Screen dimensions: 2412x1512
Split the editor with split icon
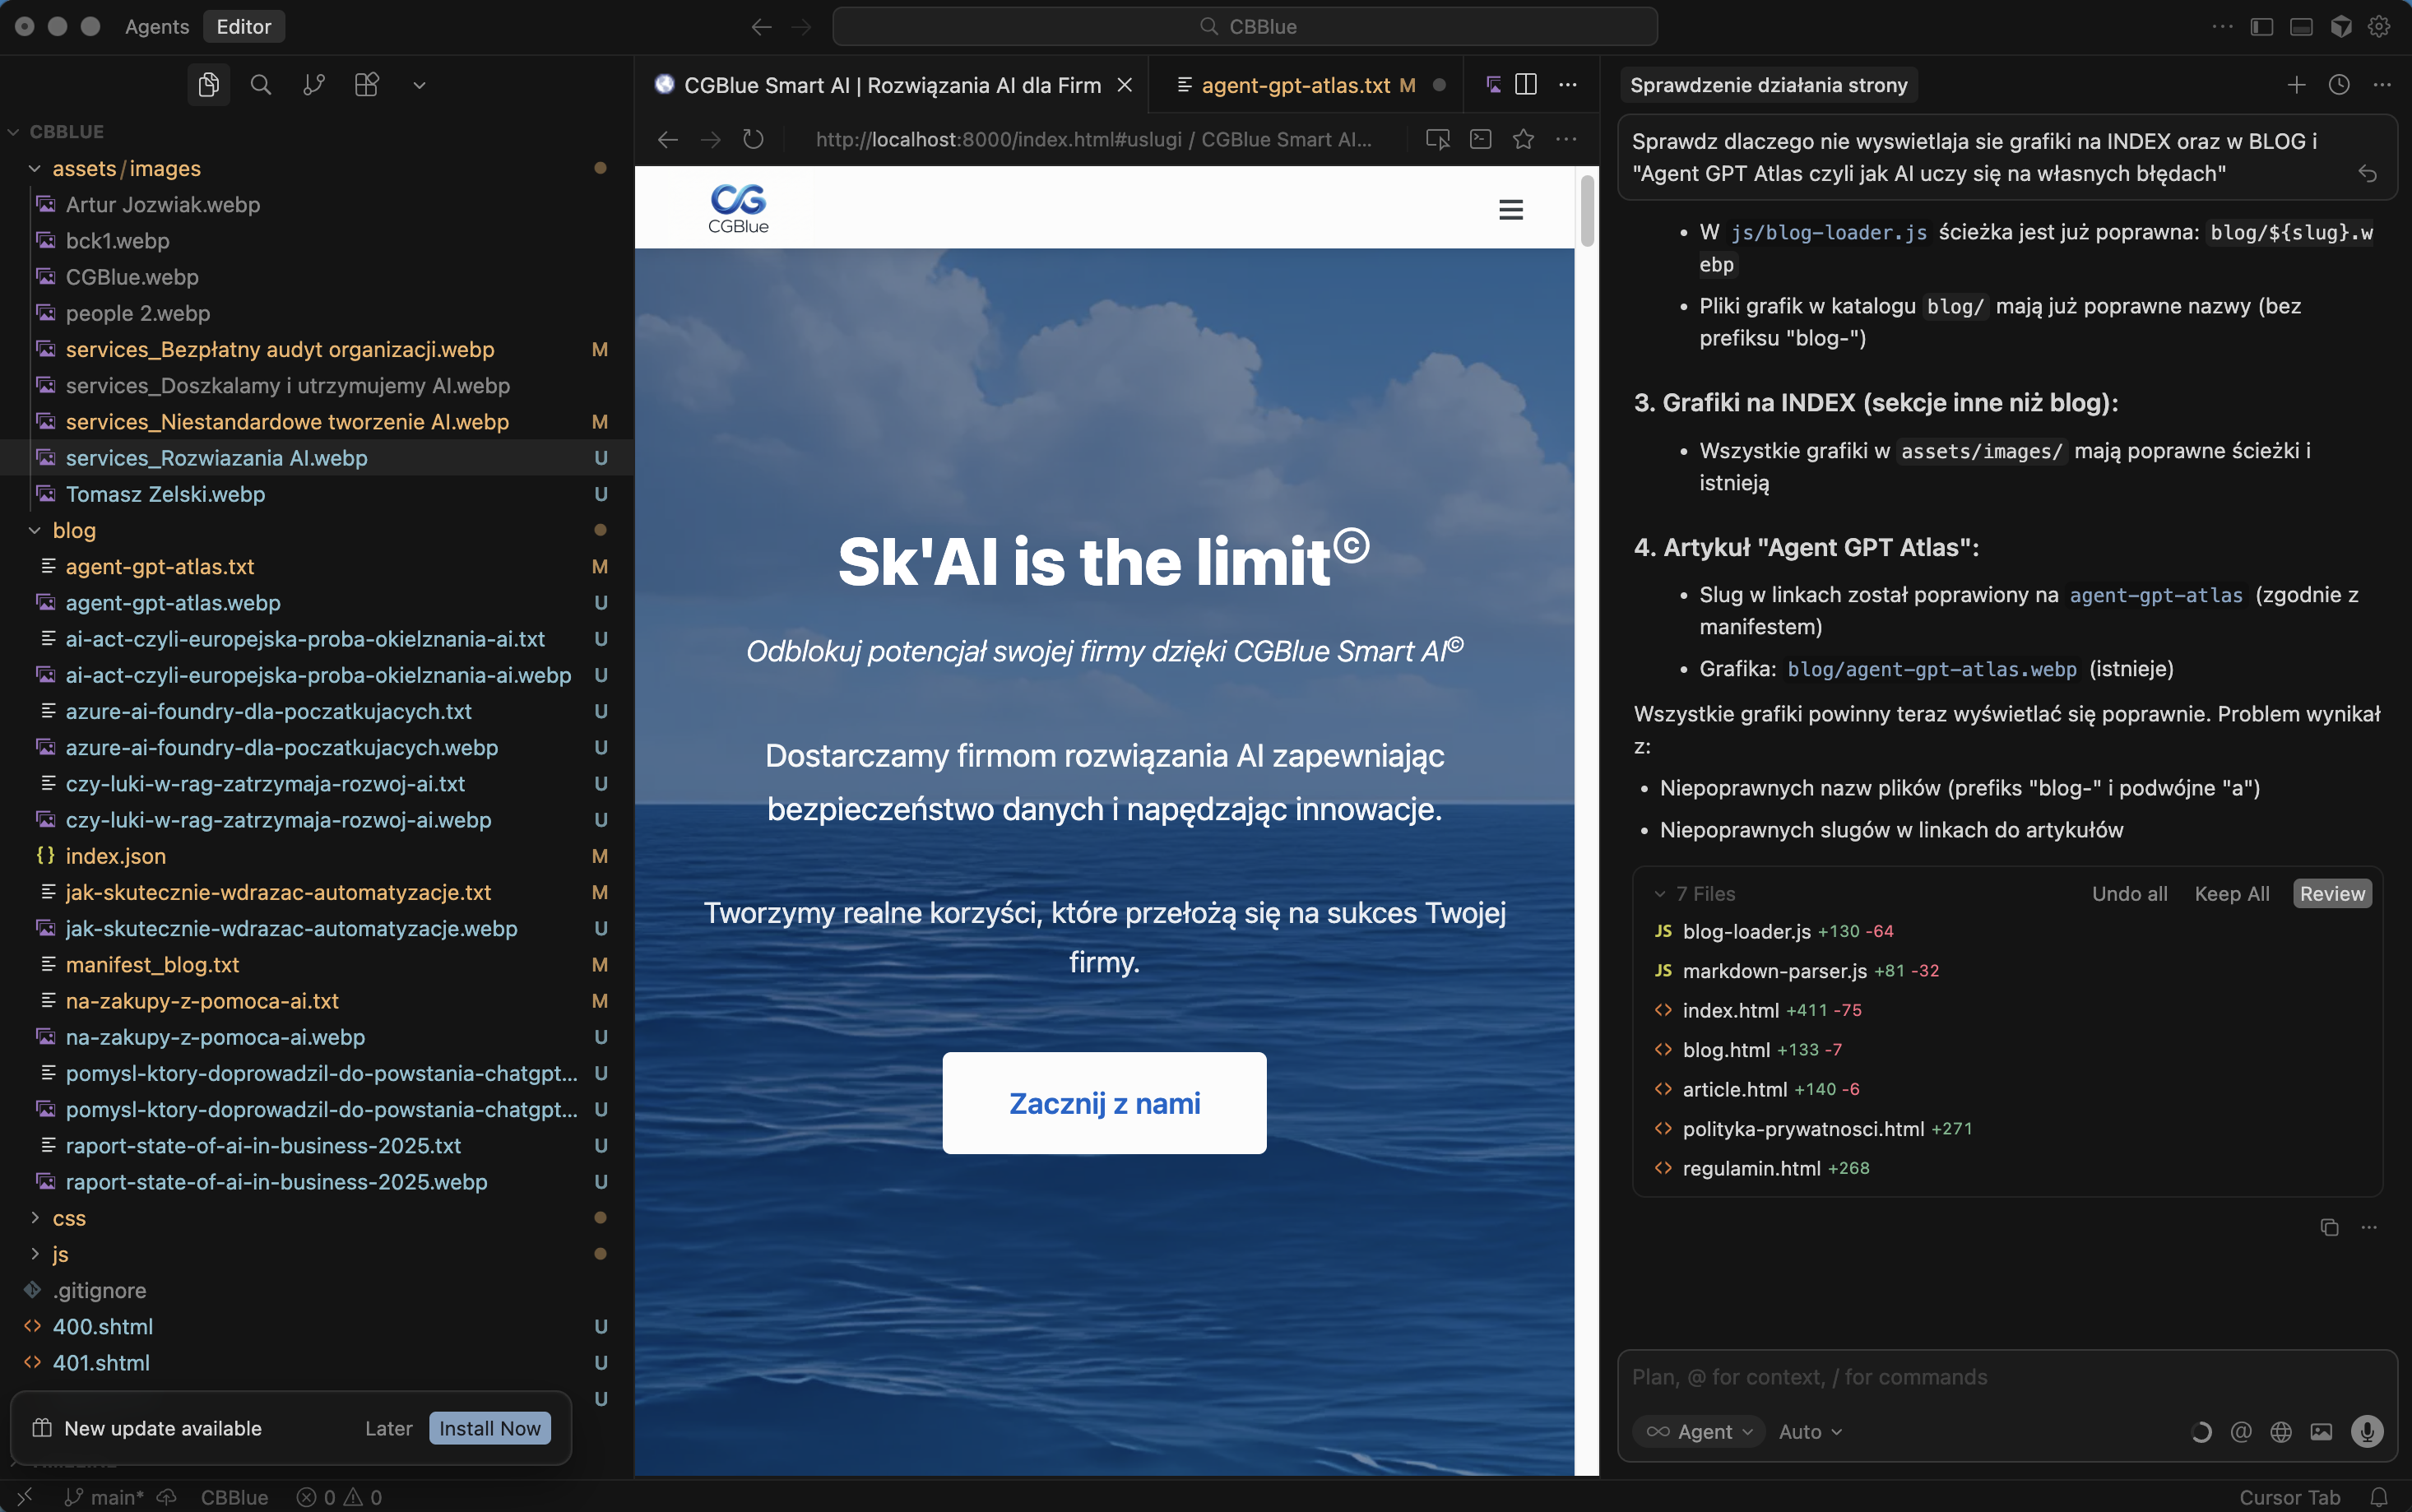click(x=1526, y=85)
